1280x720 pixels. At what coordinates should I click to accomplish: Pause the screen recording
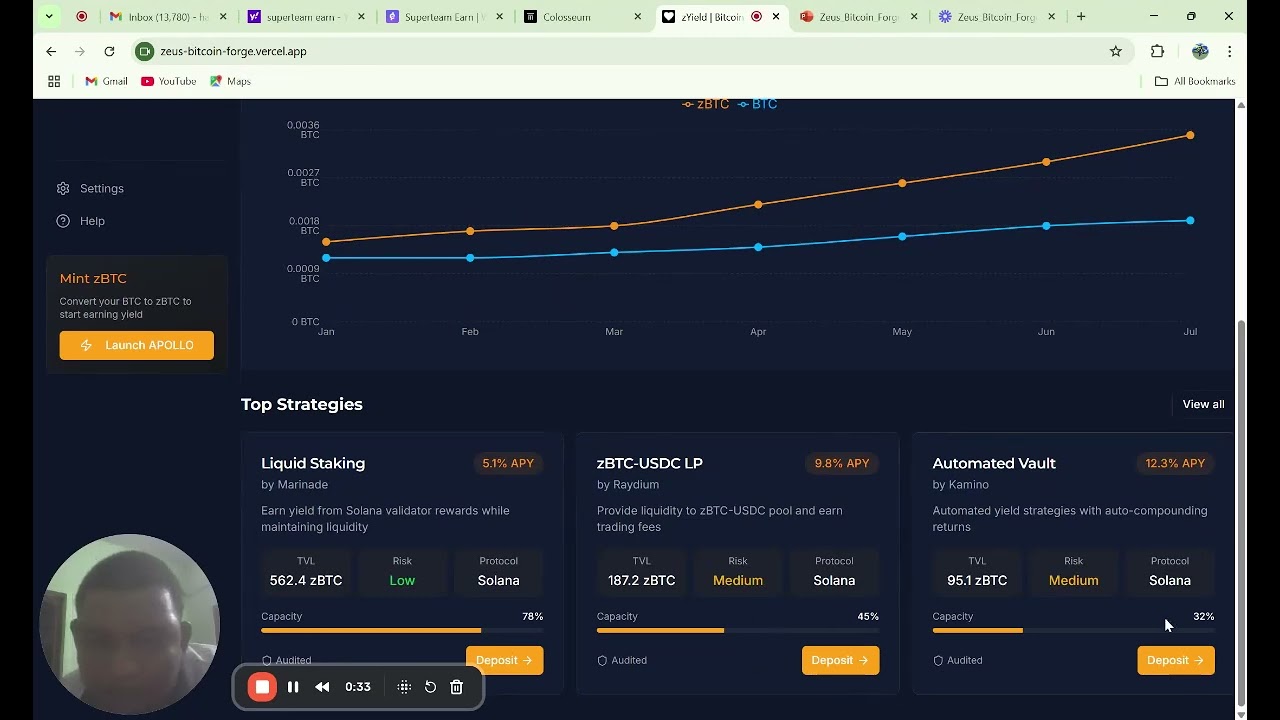[x=293, y=687]
